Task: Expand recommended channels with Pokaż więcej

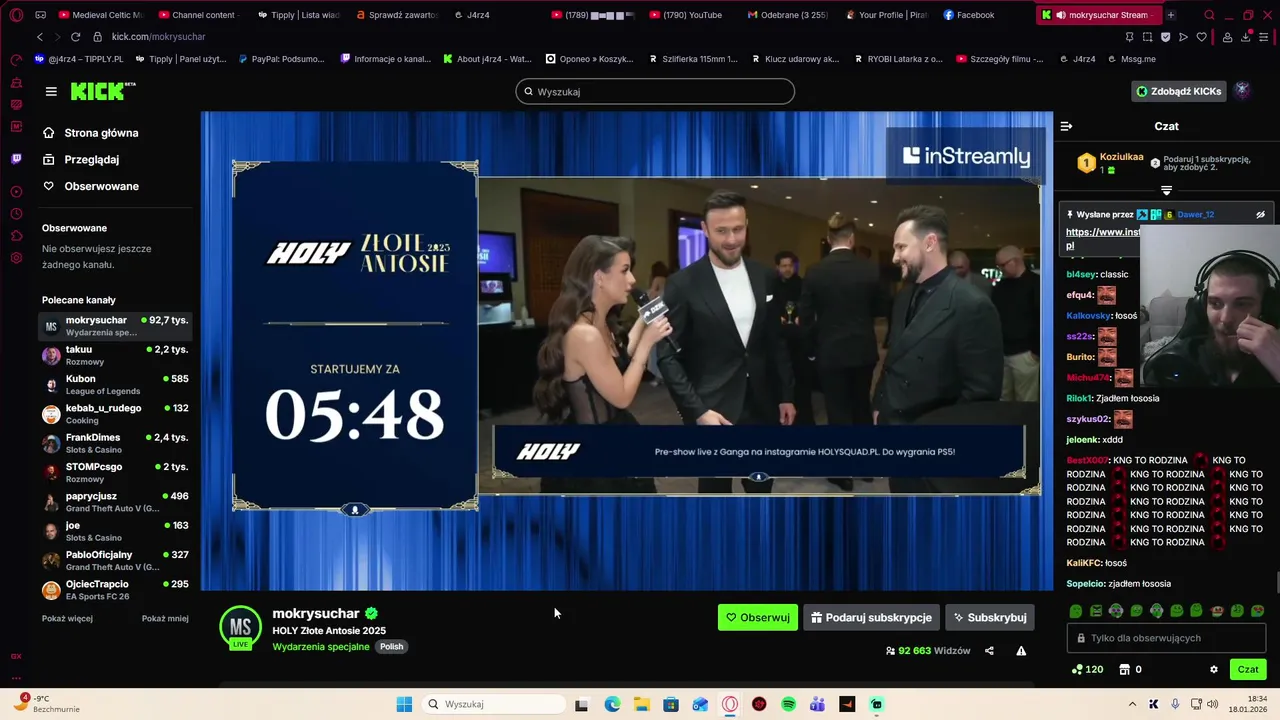Action: tap(67, 618)
